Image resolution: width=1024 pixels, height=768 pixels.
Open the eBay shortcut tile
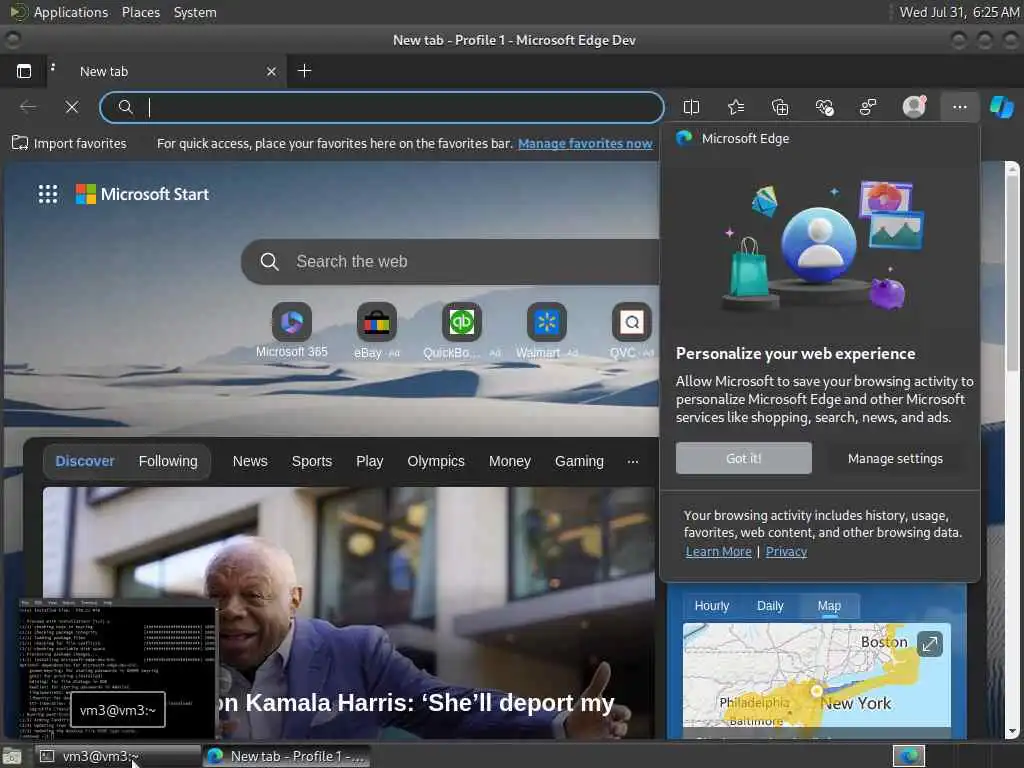(376, 330)
